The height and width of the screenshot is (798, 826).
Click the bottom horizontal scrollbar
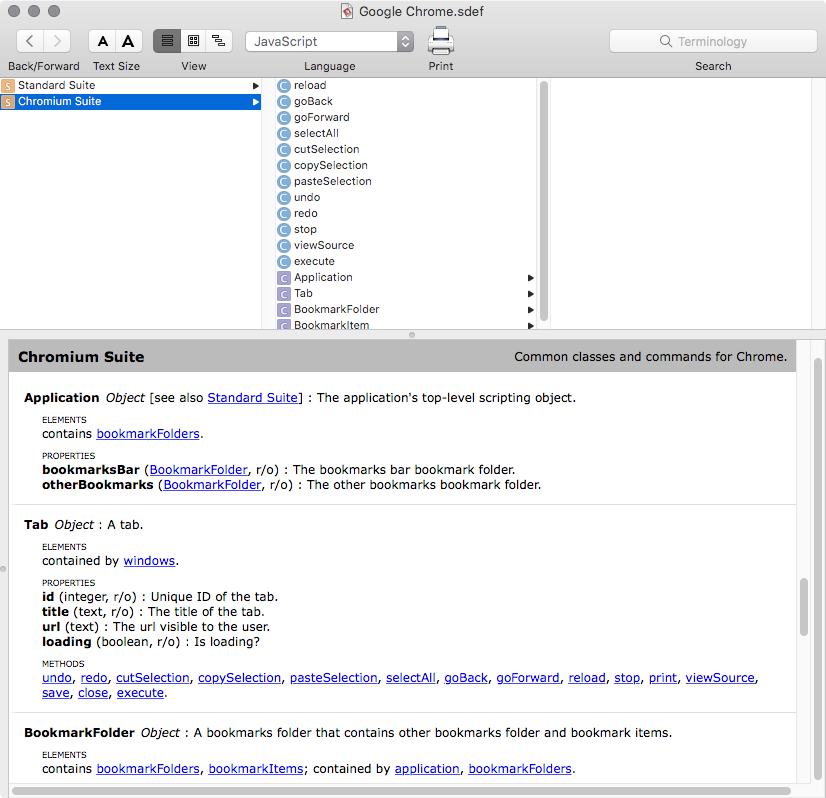tap(401, 791)
